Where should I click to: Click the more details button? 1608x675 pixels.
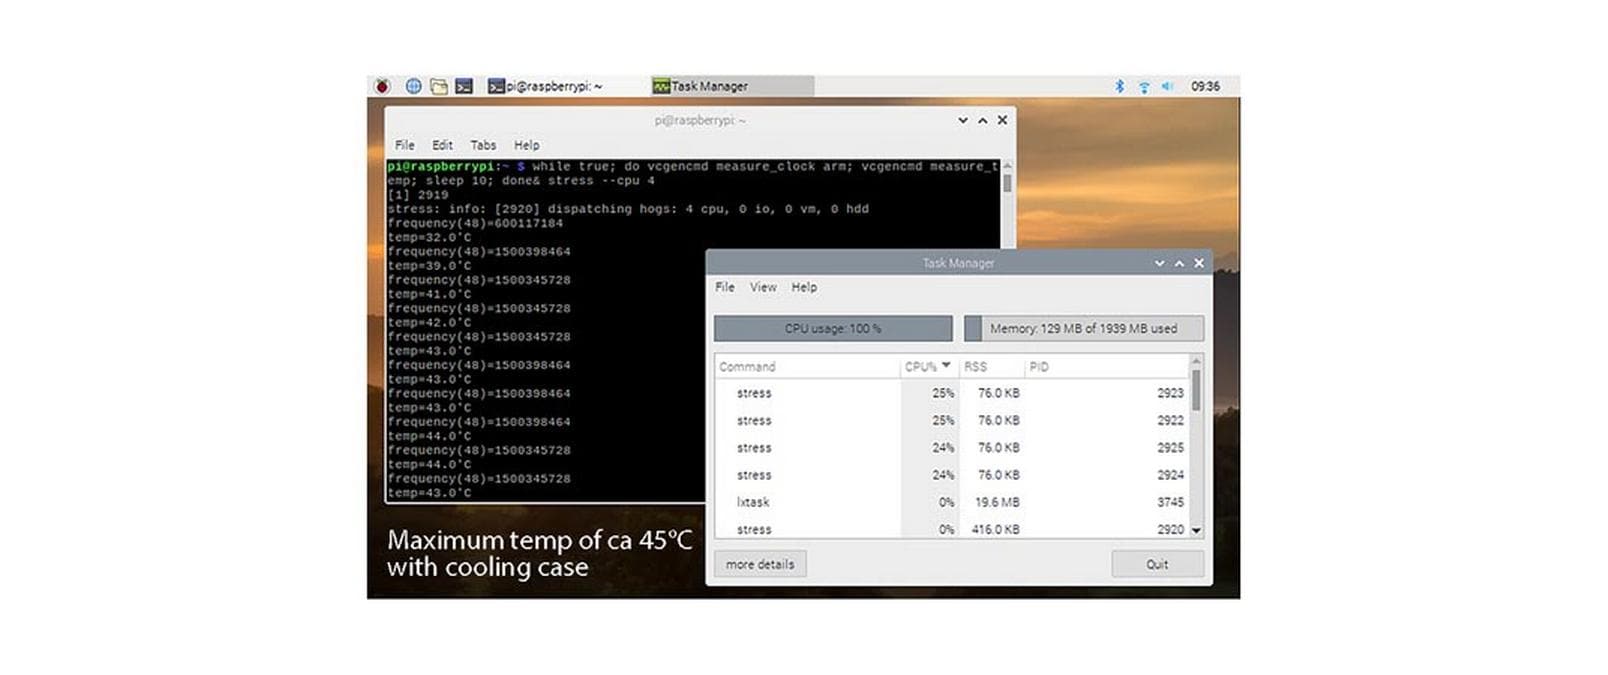point(760,564)
